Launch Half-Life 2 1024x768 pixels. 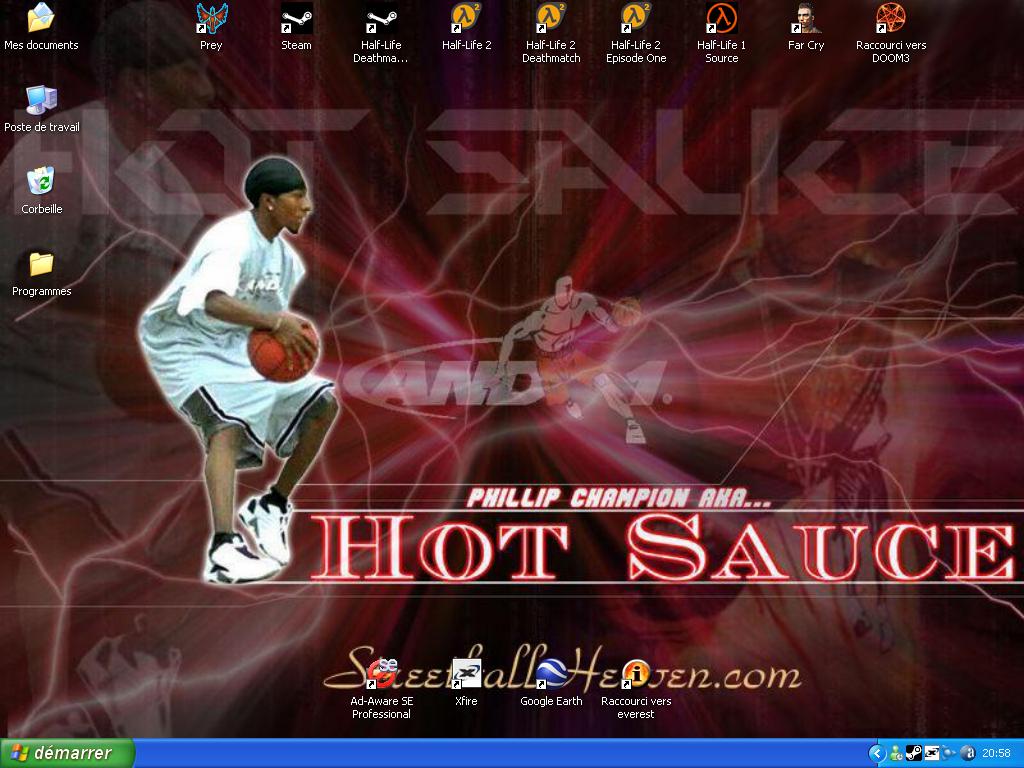[x=466, y=22]
